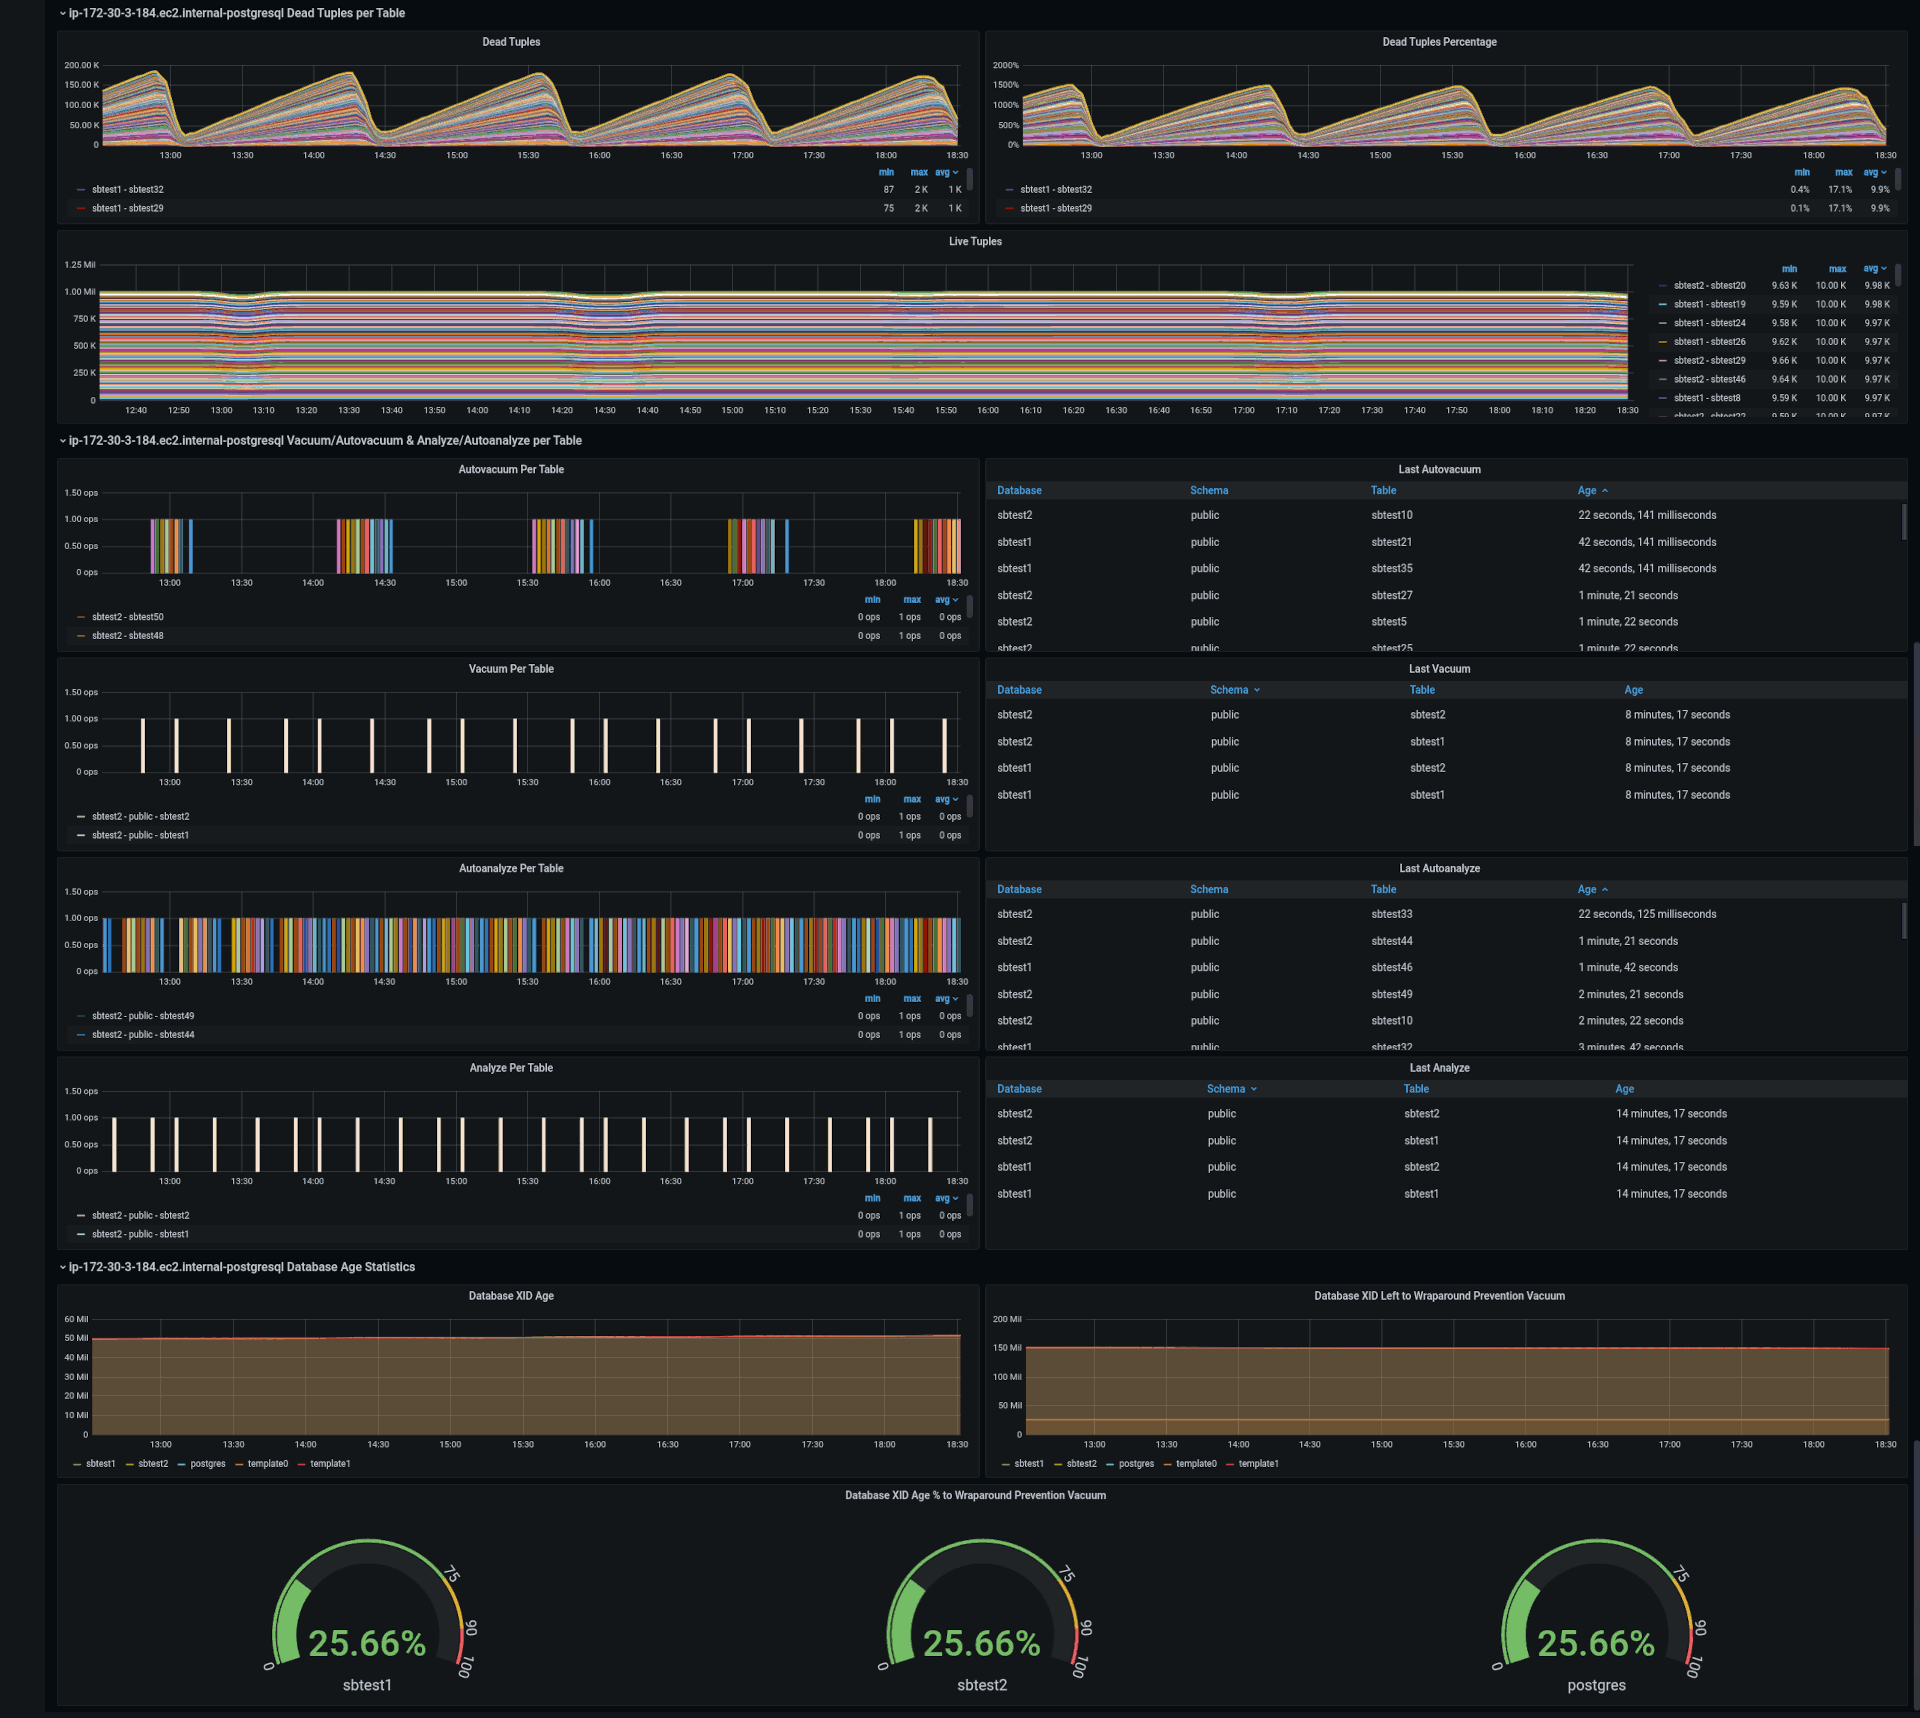Click Age sort arrow in Last Autoanalyze table
The width and height of the screenshot is (1920, 1718).
point(1605,890)
